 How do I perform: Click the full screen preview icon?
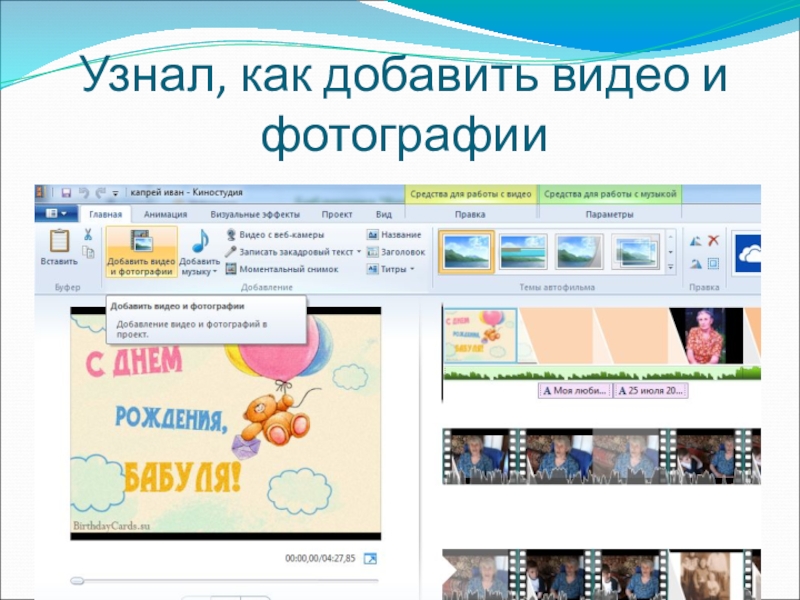click(x=370, y=559)
